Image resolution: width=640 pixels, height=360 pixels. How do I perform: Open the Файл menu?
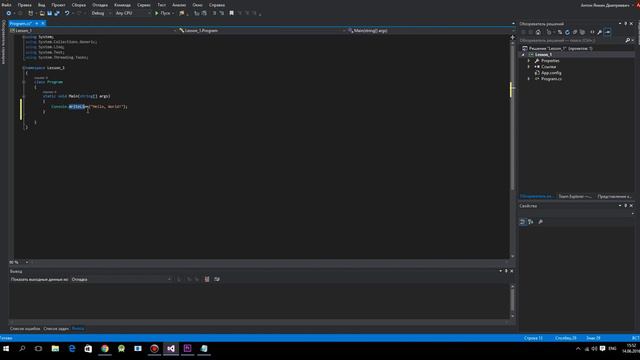pyautogui.click(x=7, y=5)
